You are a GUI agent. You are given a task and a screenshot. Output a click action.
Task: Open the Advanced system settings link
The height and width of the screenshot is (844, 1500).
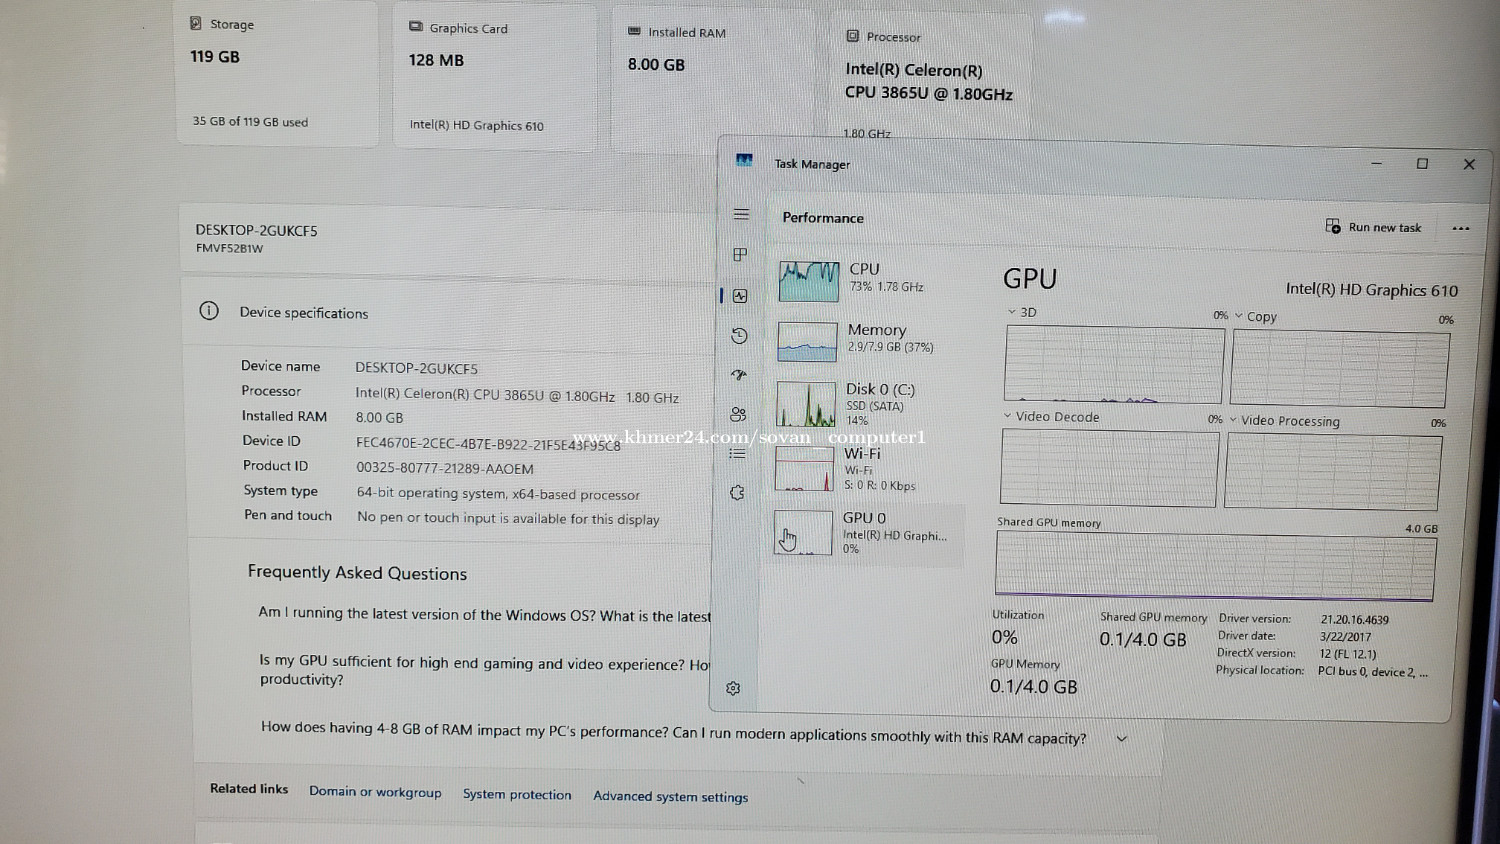click(x=670, y=797)
